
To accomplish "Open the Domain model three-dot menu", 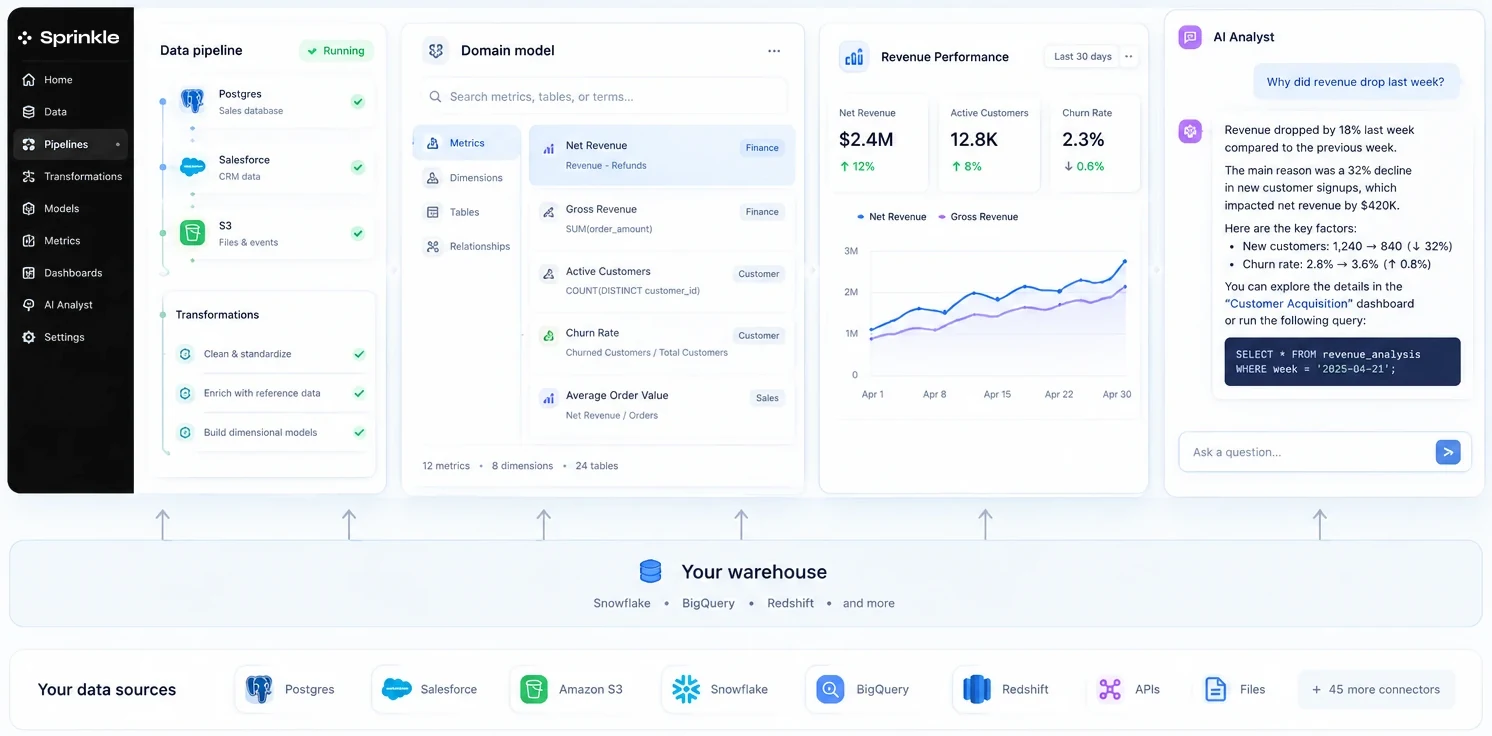I will coord(774,51).
